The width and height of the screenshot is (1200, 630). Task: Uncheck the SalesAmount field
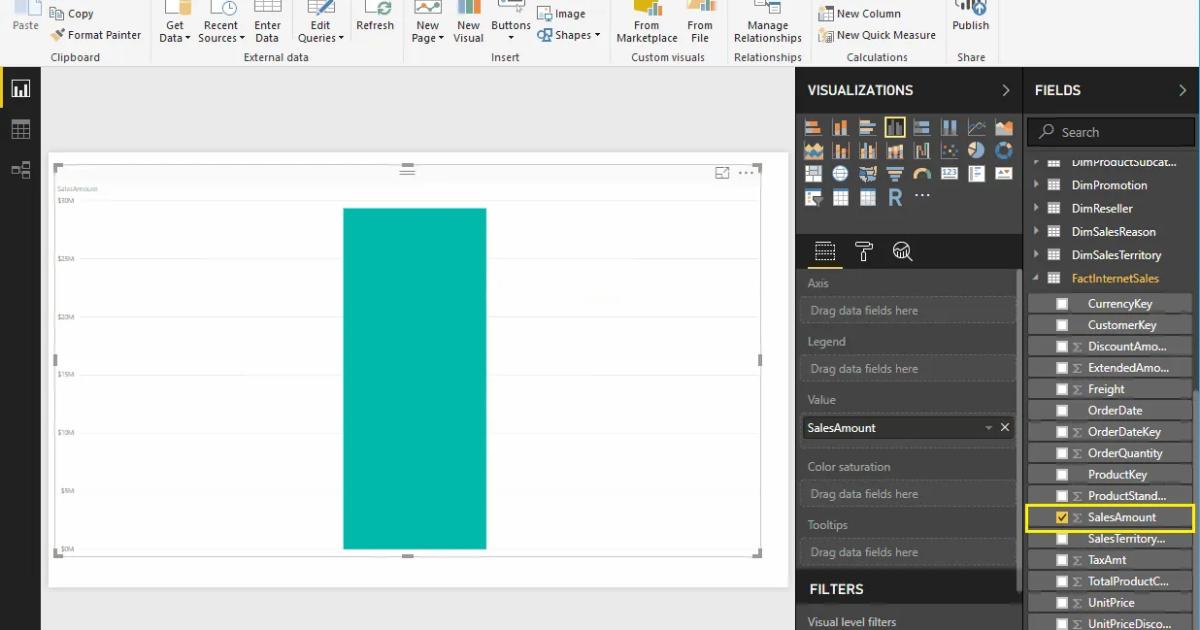[x=1061, y=517]
